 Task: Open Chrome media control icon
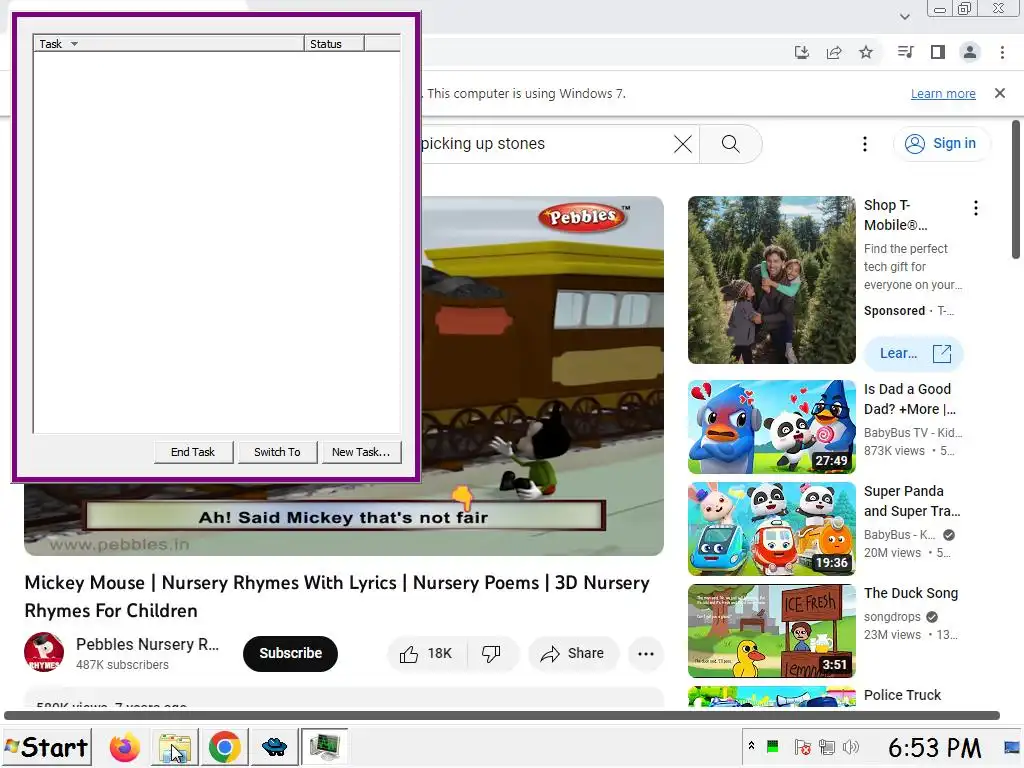[x=906, y=52]
